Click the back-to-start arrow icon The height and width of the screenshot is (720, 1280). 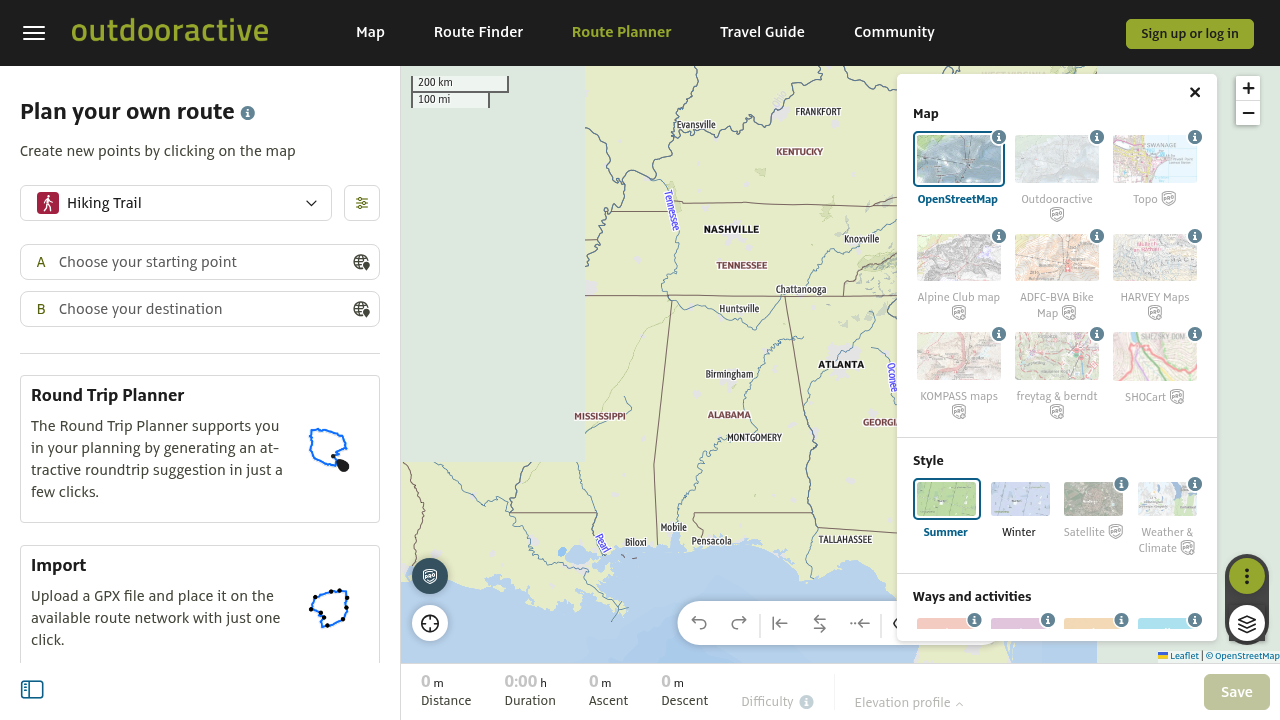[860, 624]
